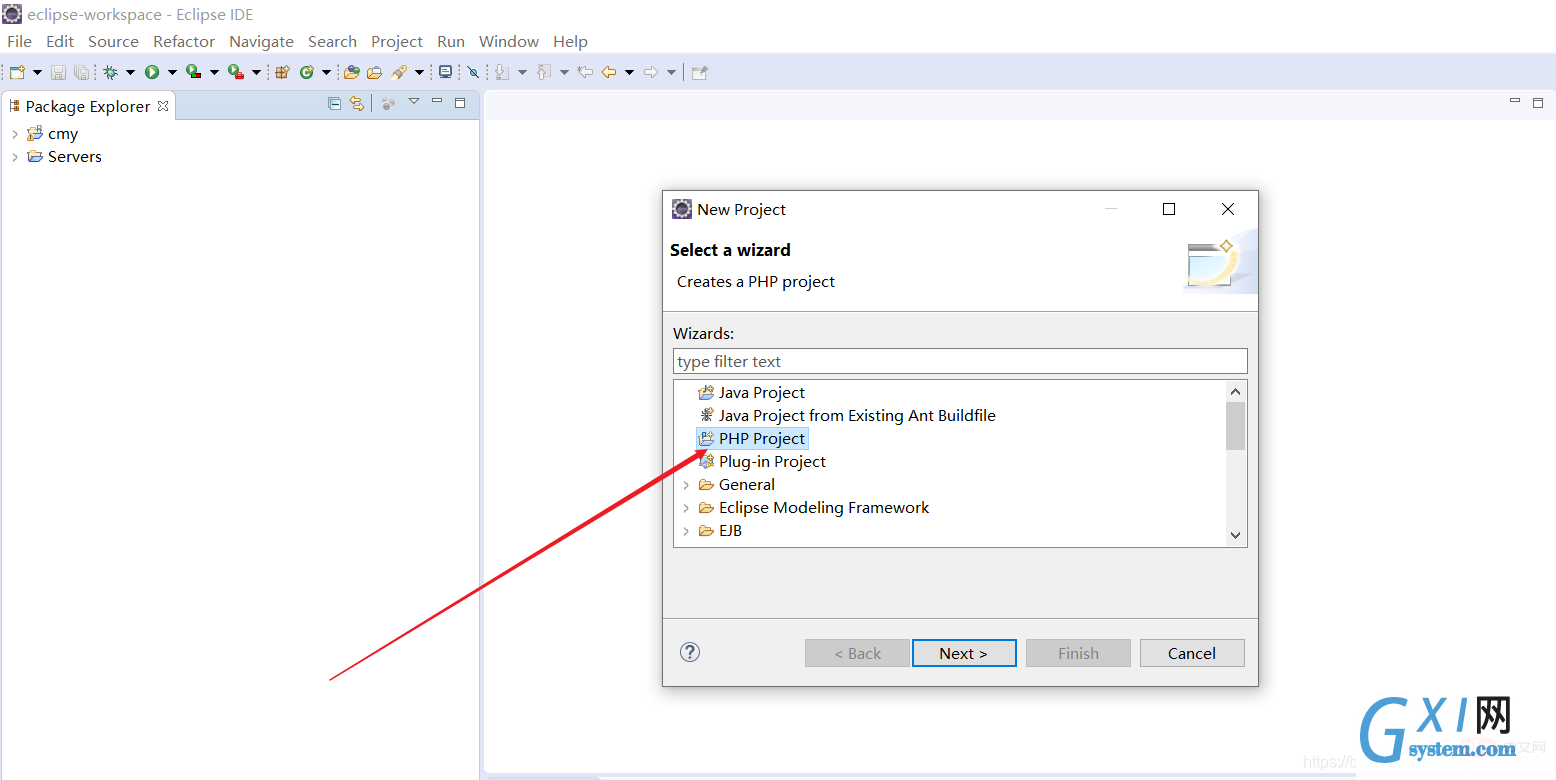
Task: Click the green Run icon
Action: click(152, 72)
